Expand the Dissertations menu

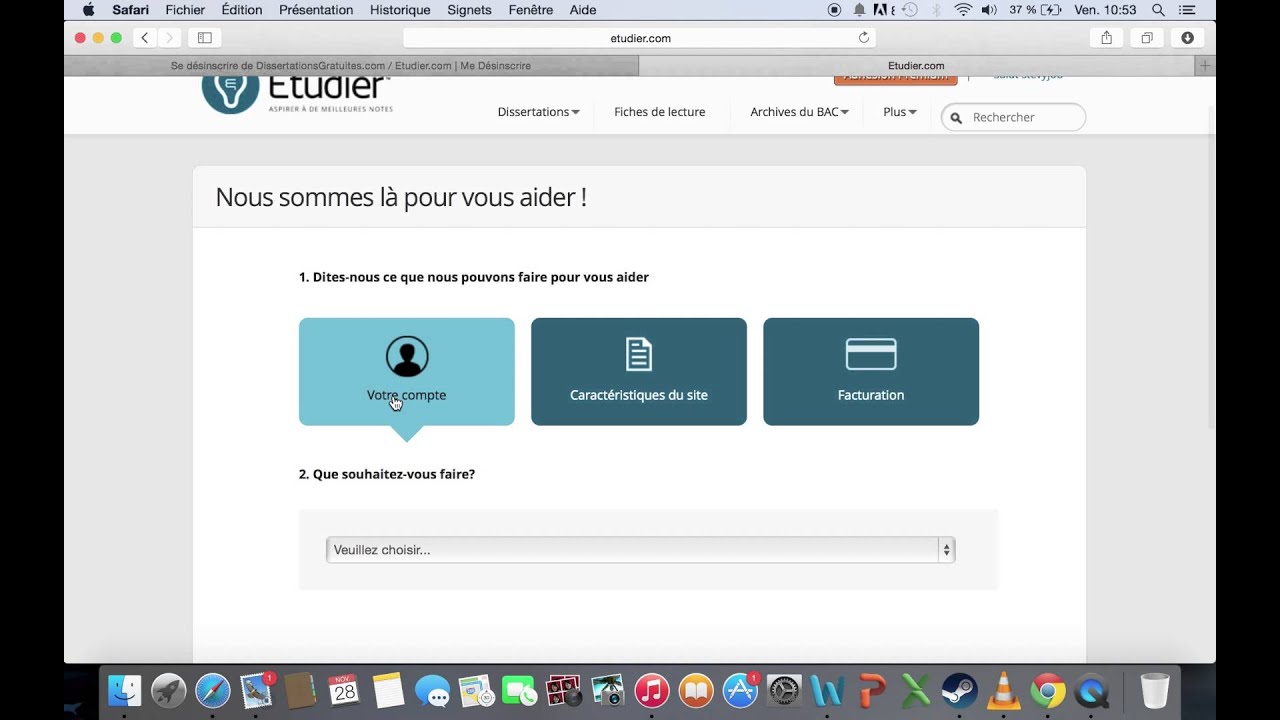click(x=538, y=112)
